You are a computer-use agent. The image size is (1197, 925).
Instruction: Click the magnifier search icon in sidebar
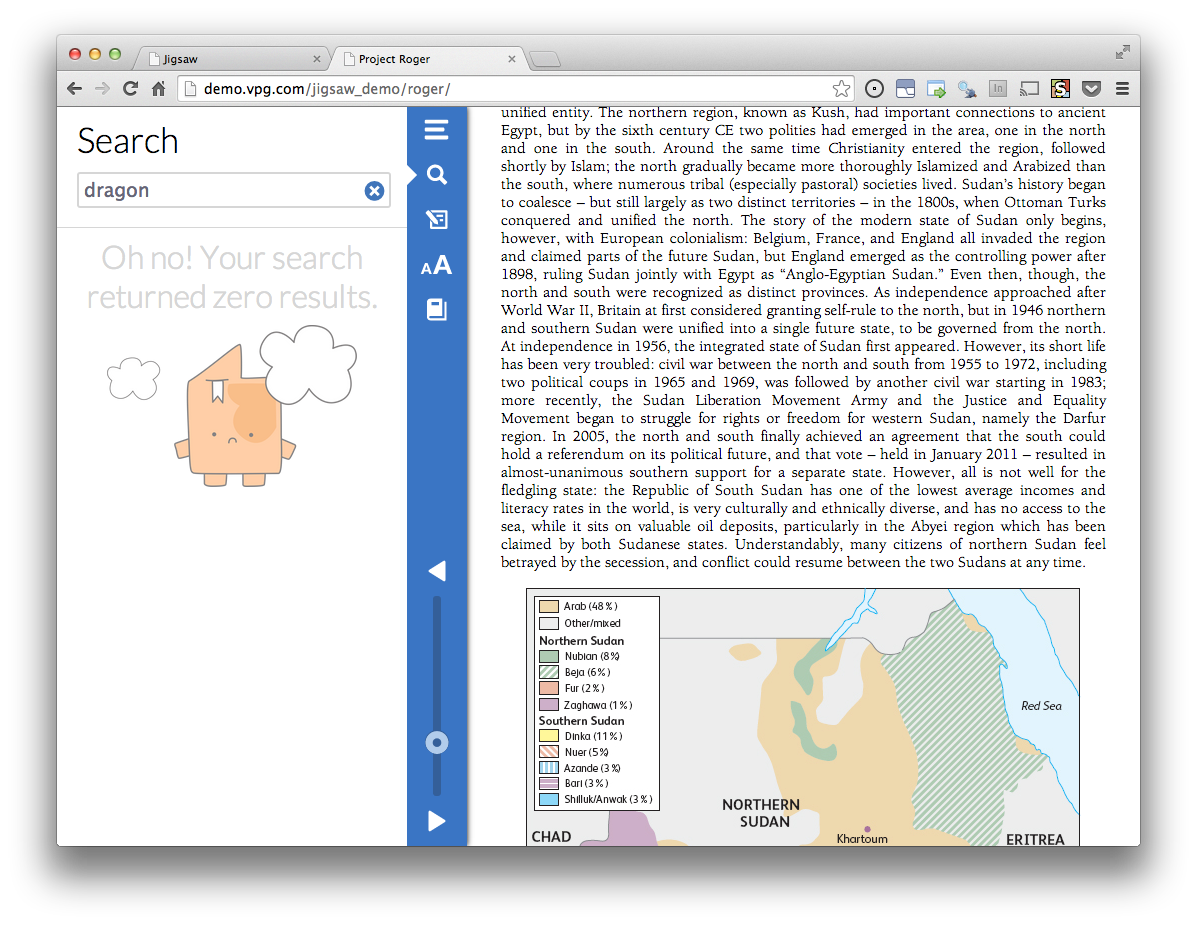point(436,175)
